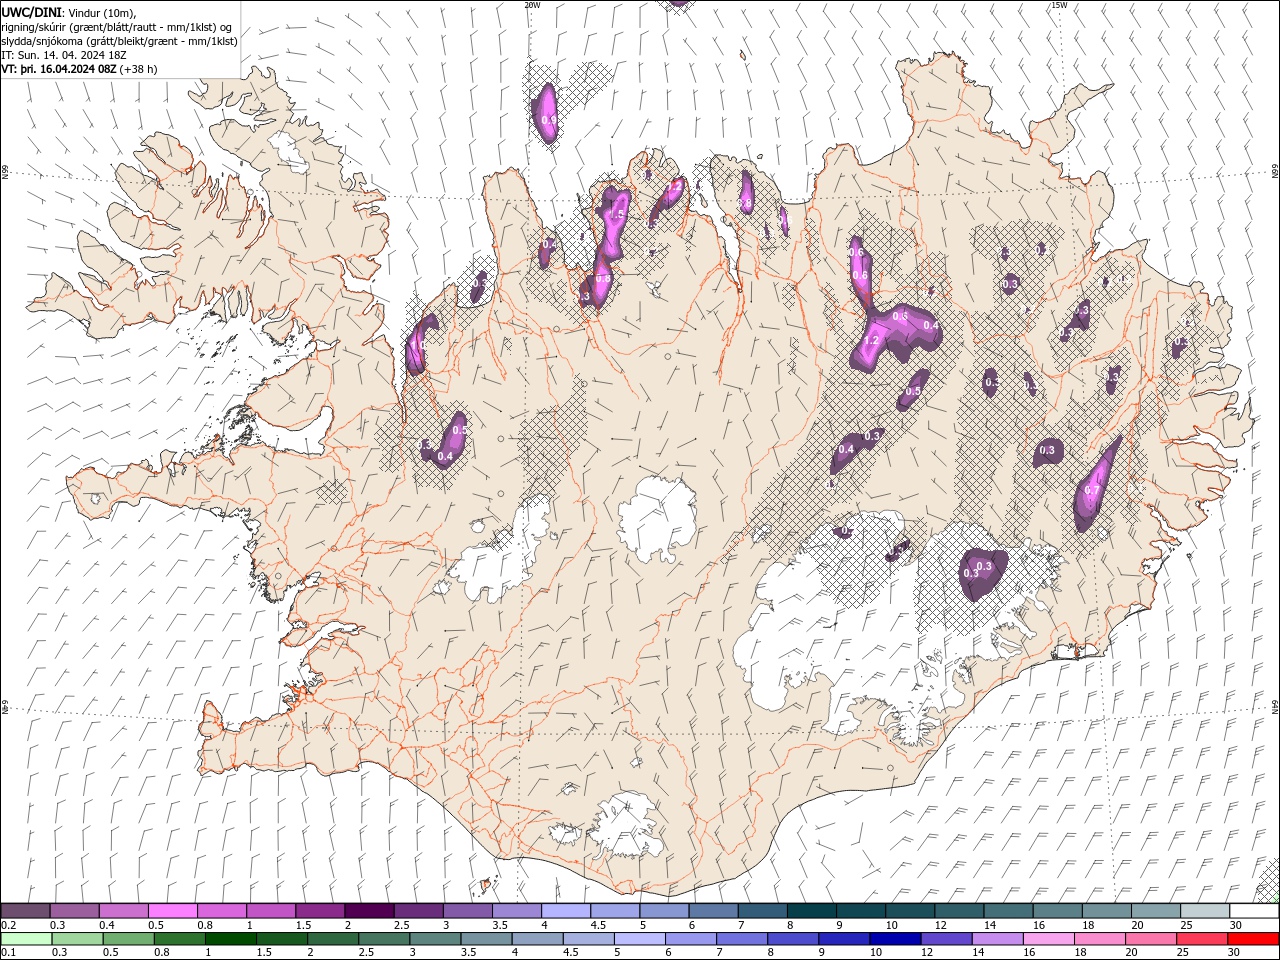Choose the 18 swatch in the snow legend

1107,911
